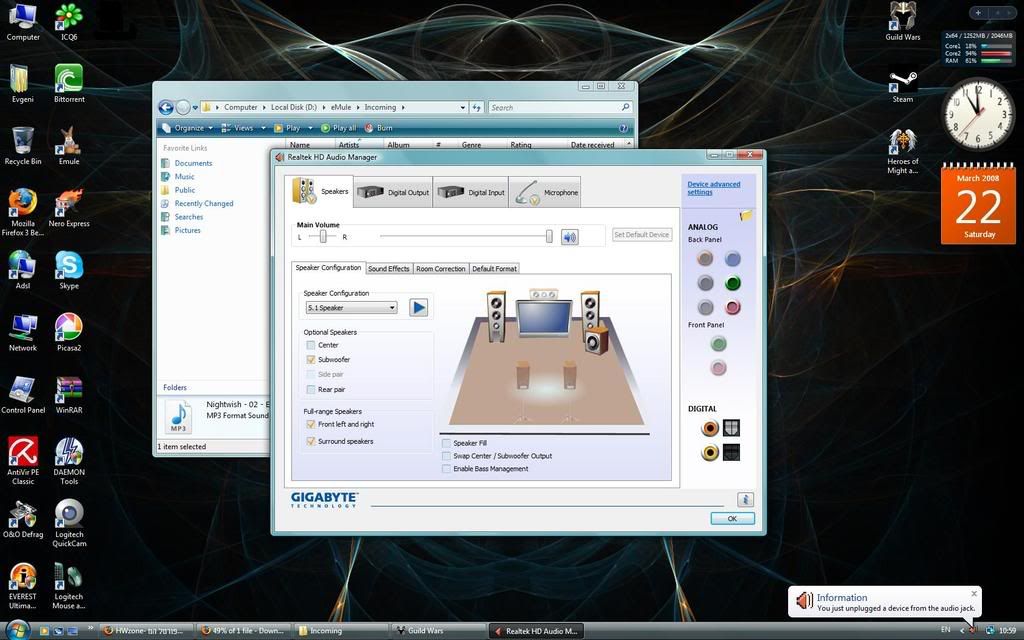Image resolution: width=1024 pixels, height=640 pixels.
Task: Close the audio jack Information balloon
Action: [x=974, y=594]
